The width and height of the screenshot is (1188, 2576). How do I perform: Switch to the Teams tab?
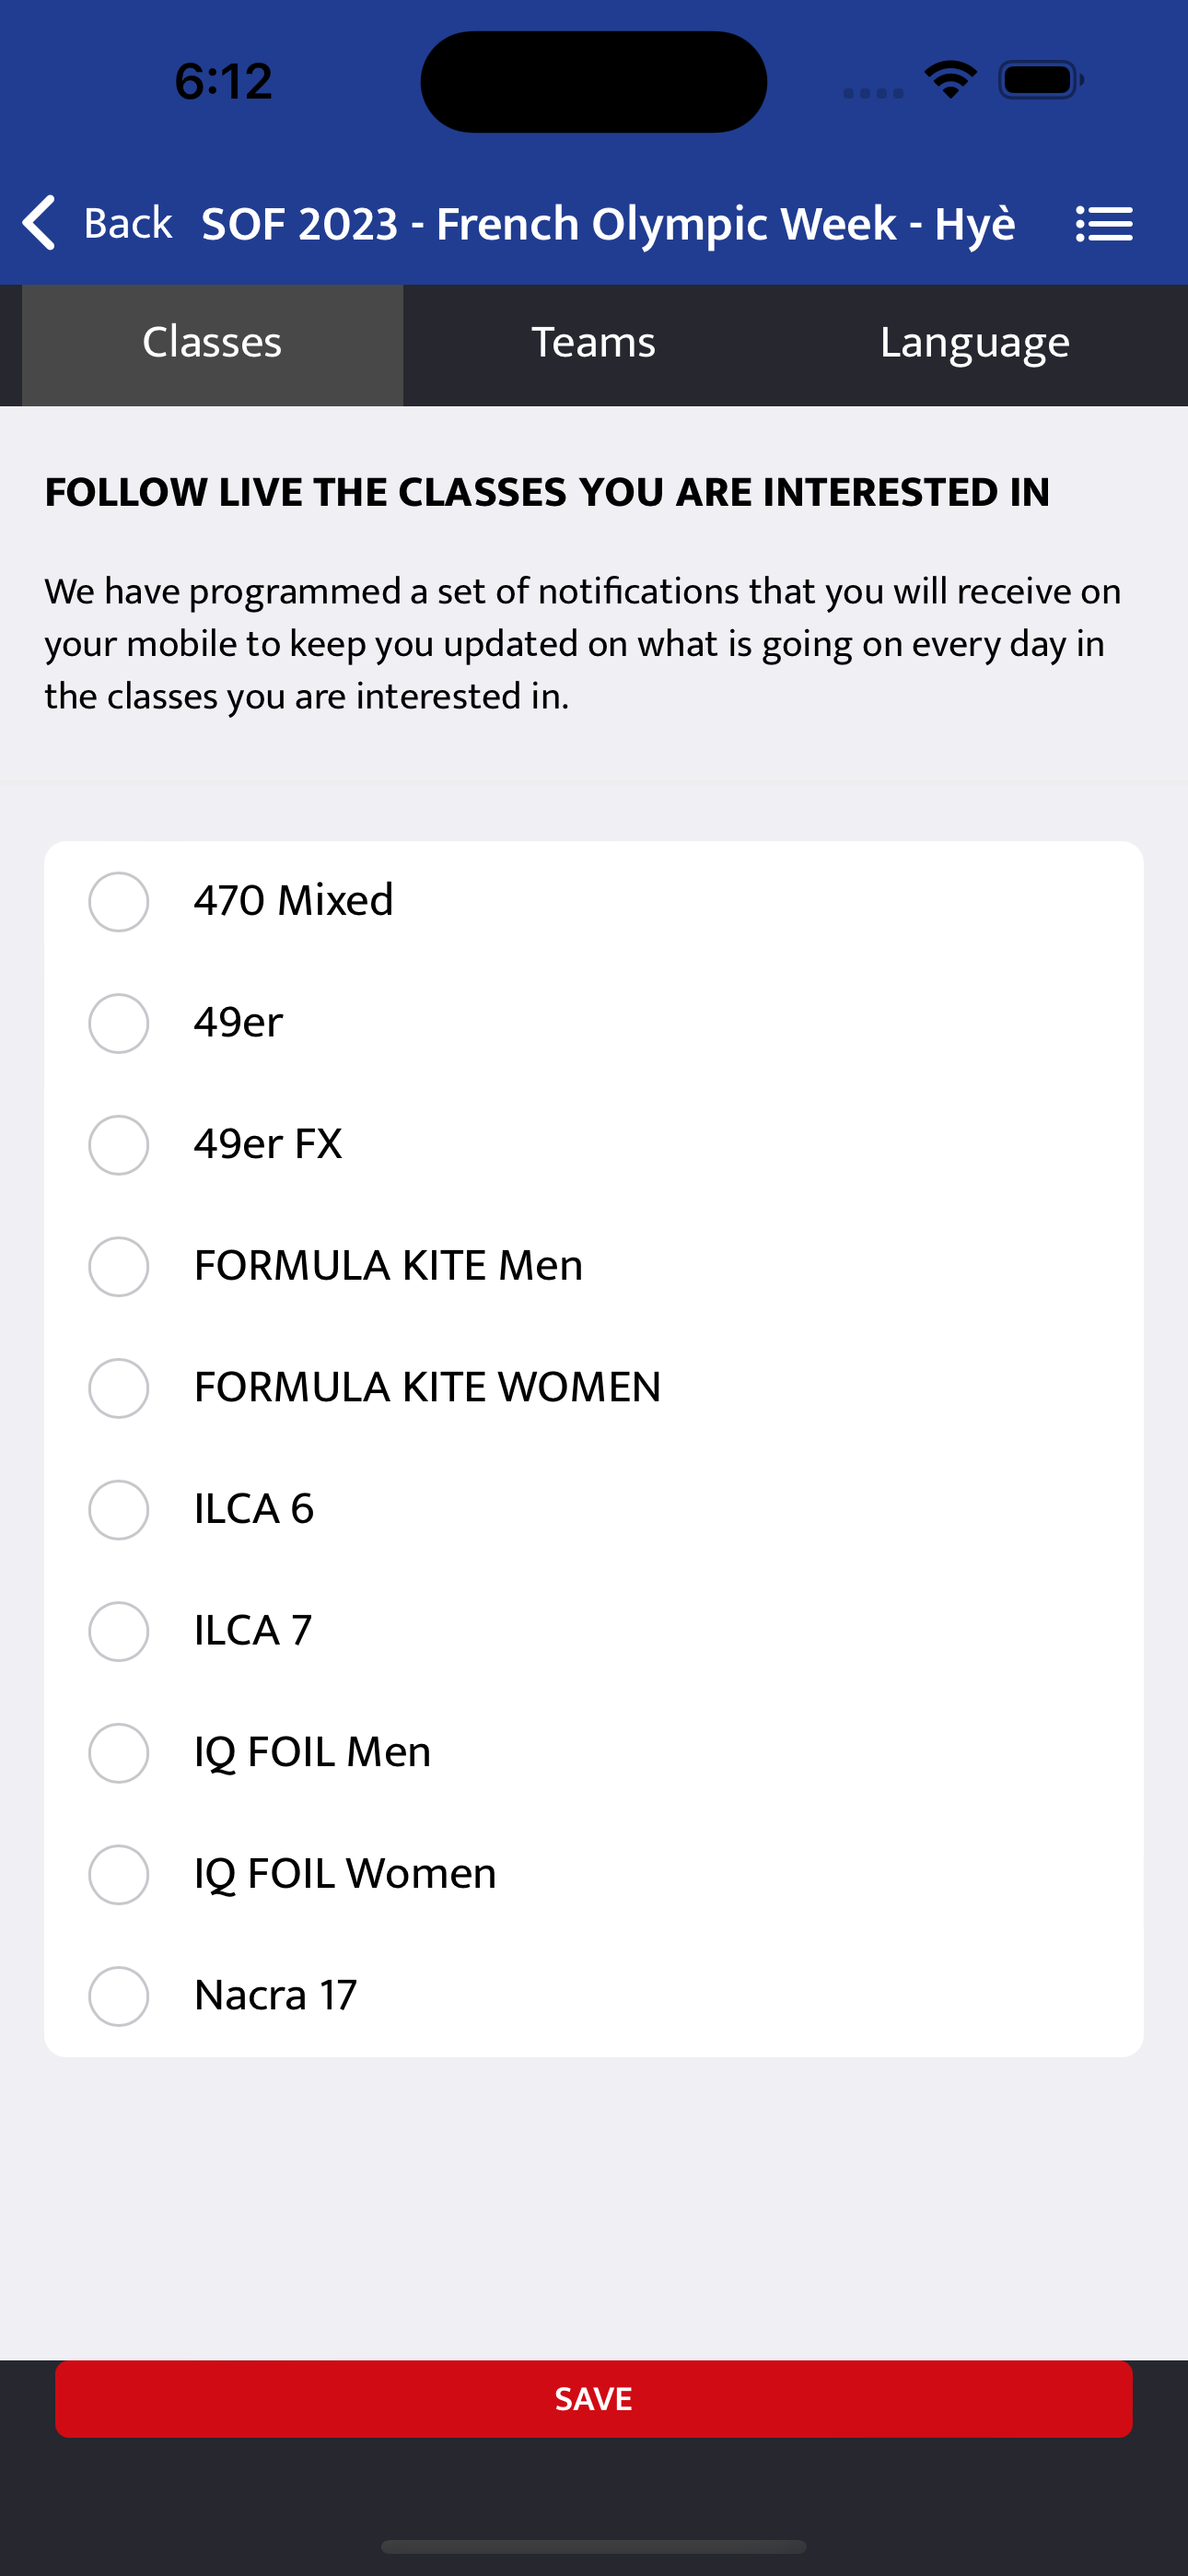(593, 344)
